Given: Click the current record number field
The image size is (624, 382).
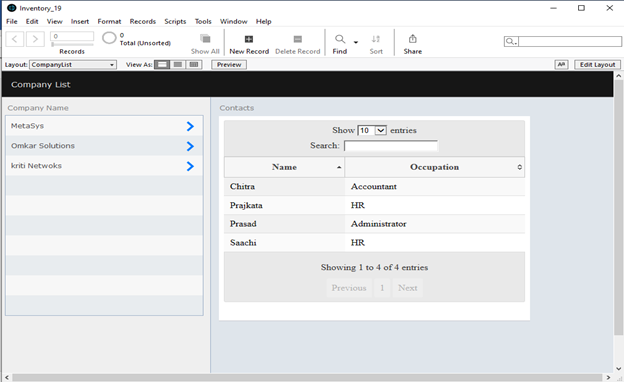Looking at the screenshot, I should (x=72, y=36).
